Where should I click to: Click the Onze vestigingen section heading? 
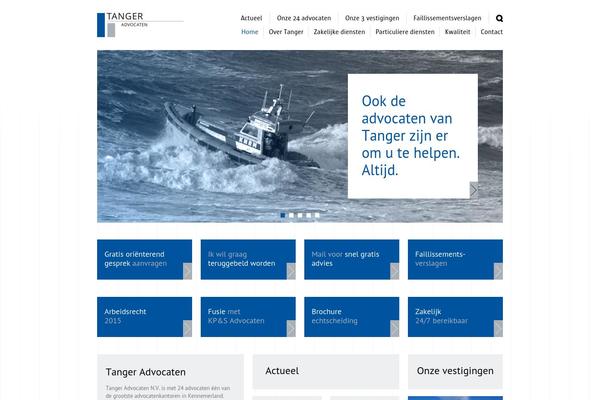455,371
